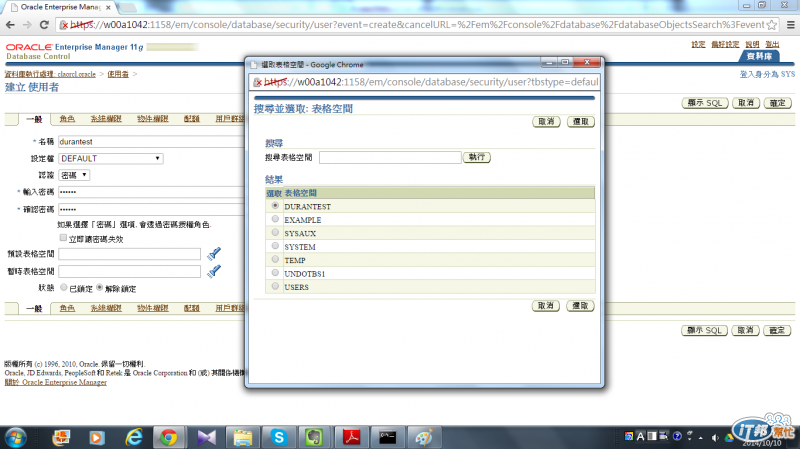Click the 暫時表格空間 input field

tap(130, 271)
